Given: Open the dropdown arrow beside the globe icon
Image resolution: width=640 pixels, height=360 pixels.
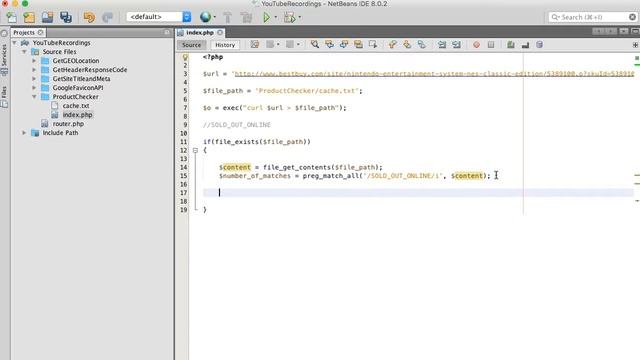Looking at the screenshot, I should [x=215, y=17].
